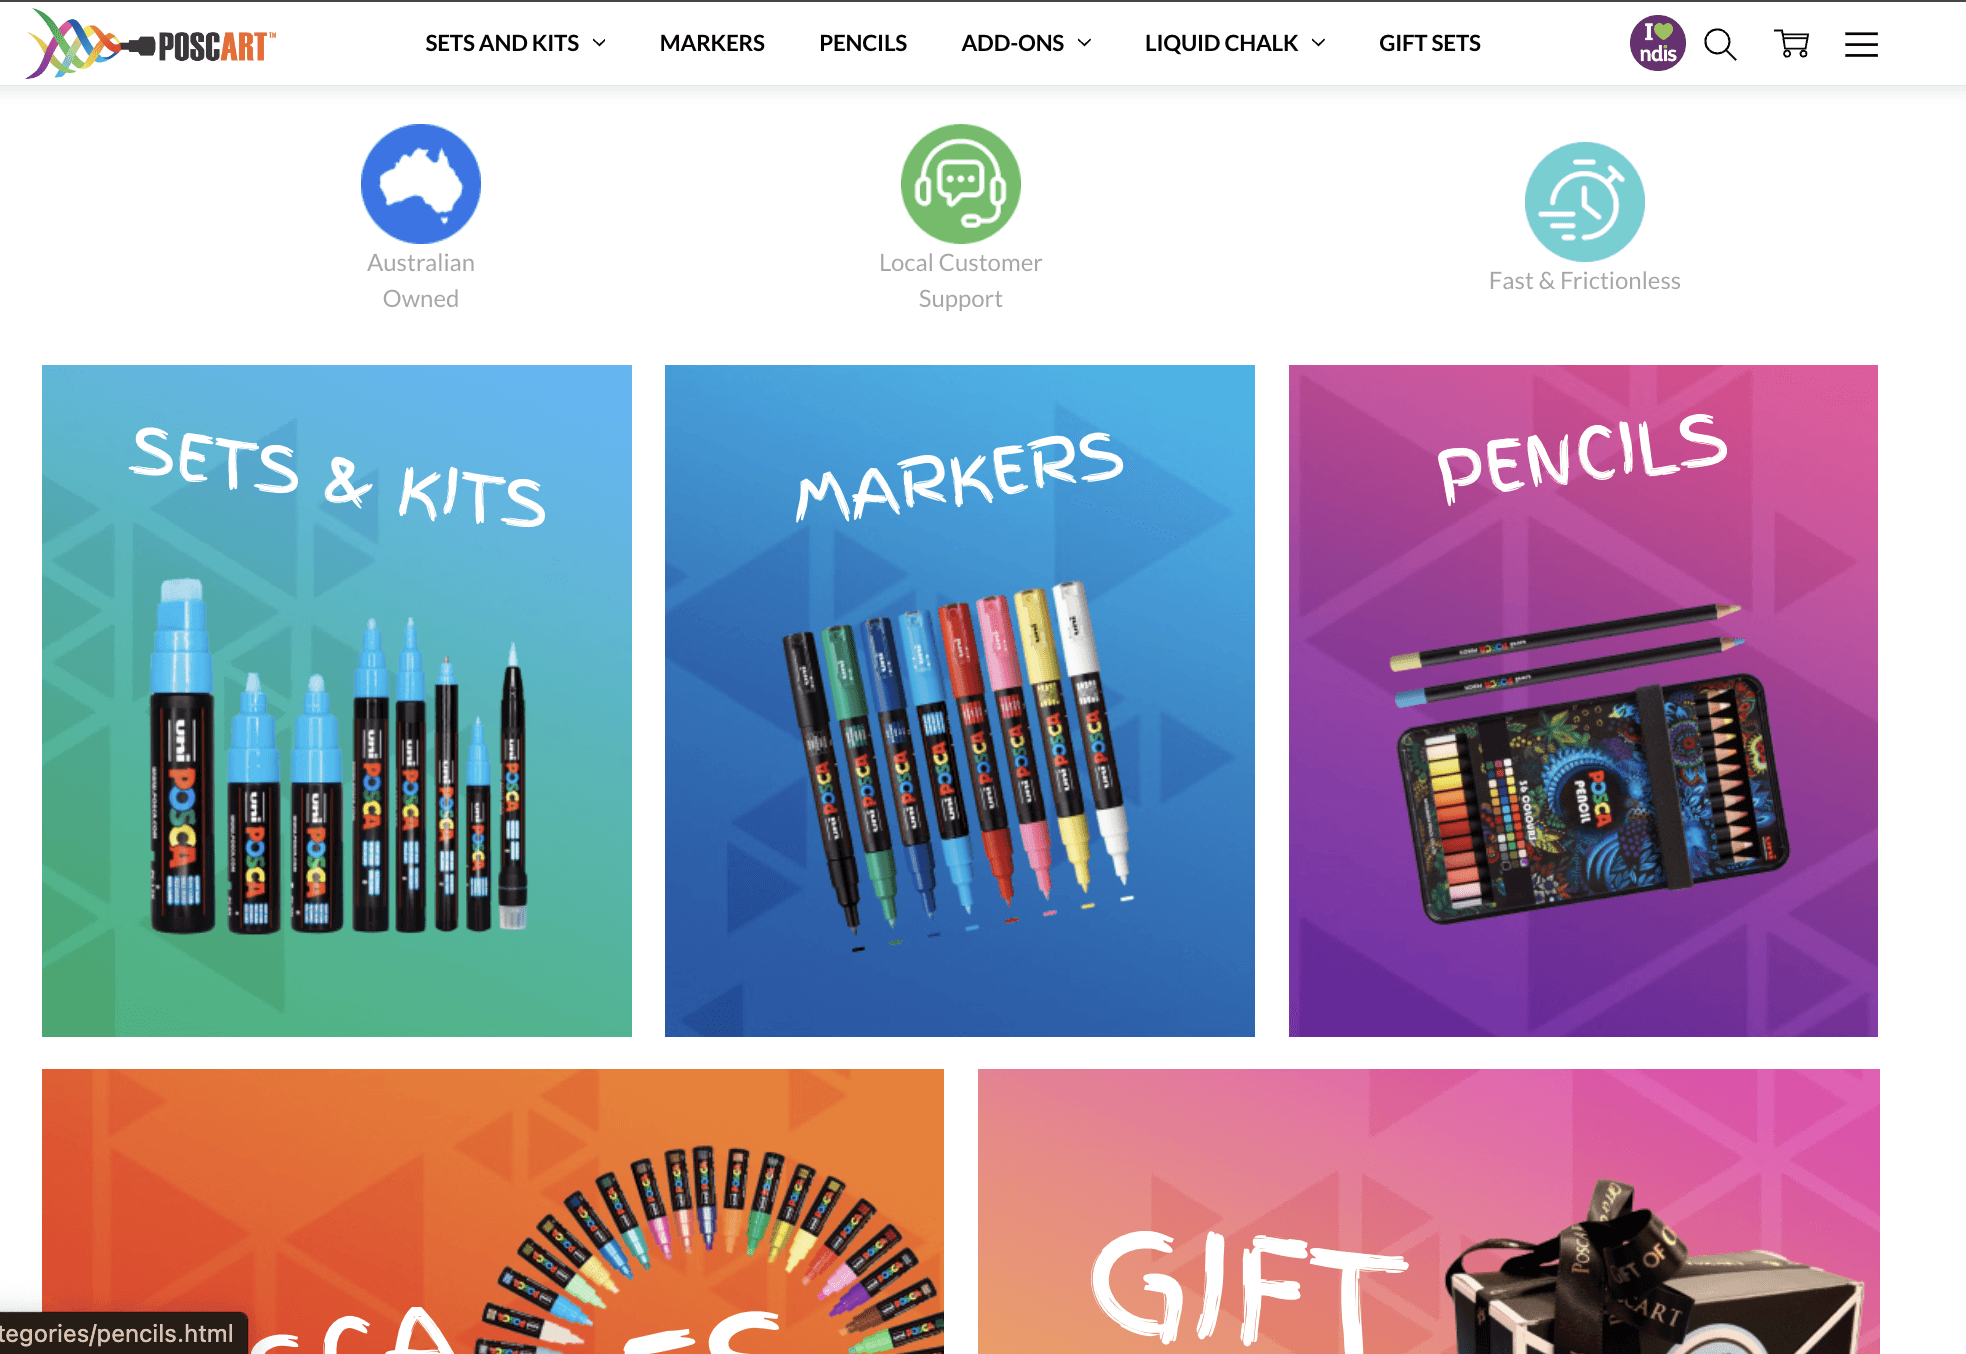The width and height of the screenshot is (1966, 1354).
Task: Click the Local Customer Support headset icon
Action: pyautogui.click(x=961, y=184)
